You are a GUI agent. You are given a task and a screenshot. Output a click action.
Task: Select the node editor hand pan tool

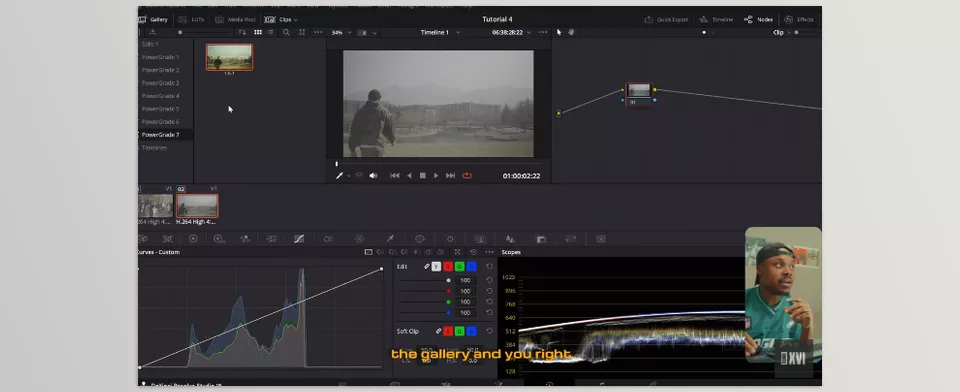tap(571, 32)
